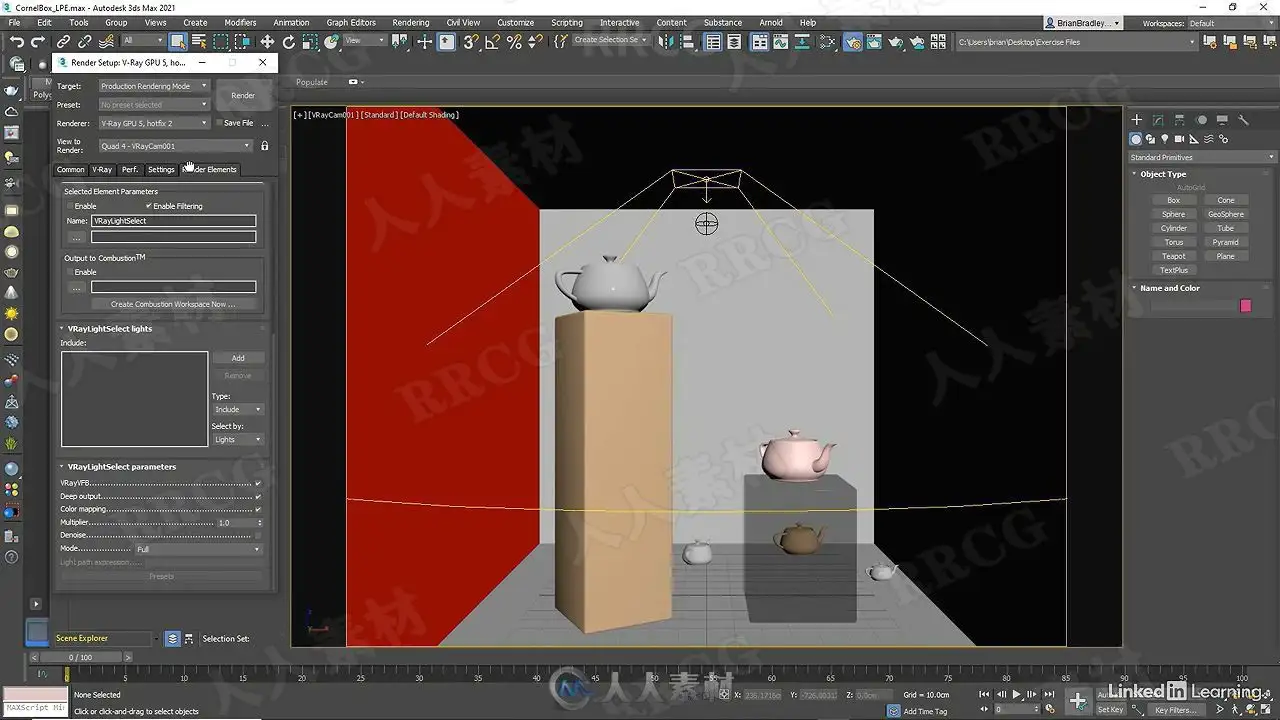Screen dimensions: 1280x720
Task: Open the Utilities panel wrench icon
Action: pyautogui.click(x=1243, y=120)
